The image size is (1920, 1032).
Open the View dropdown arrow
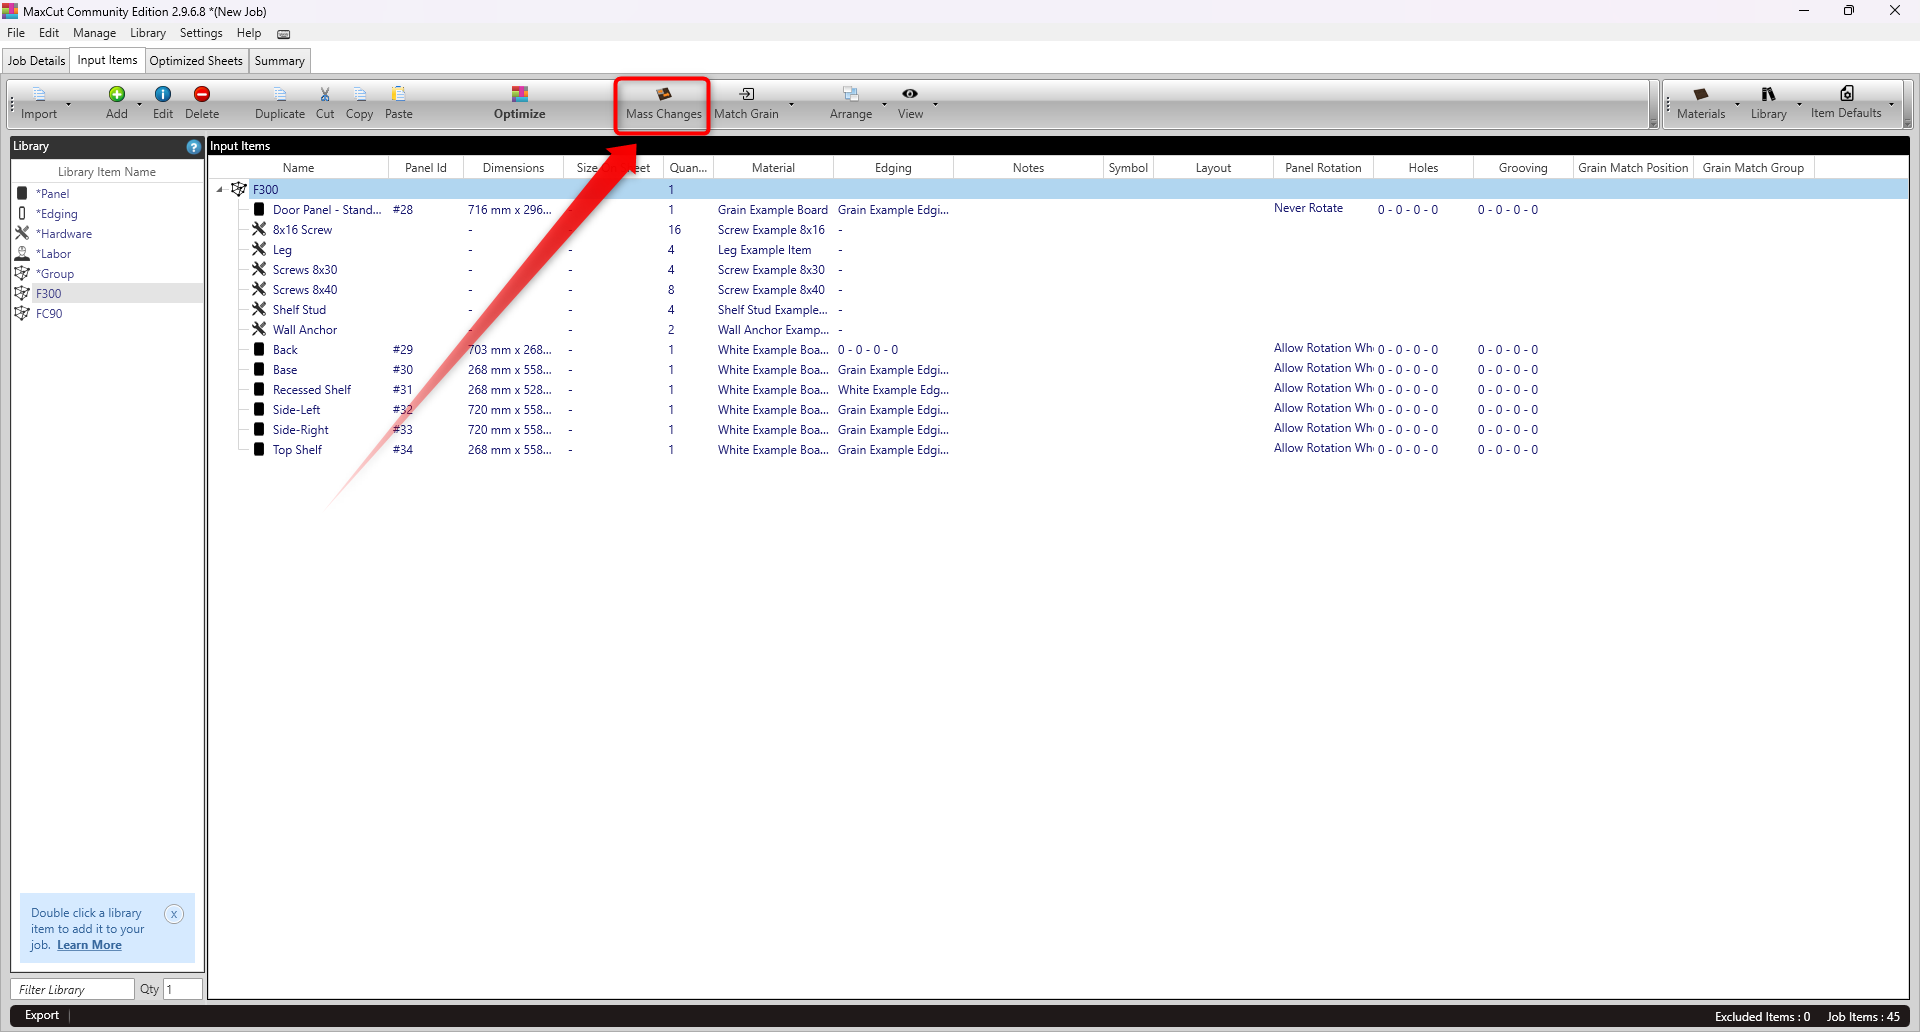point(935,104)
